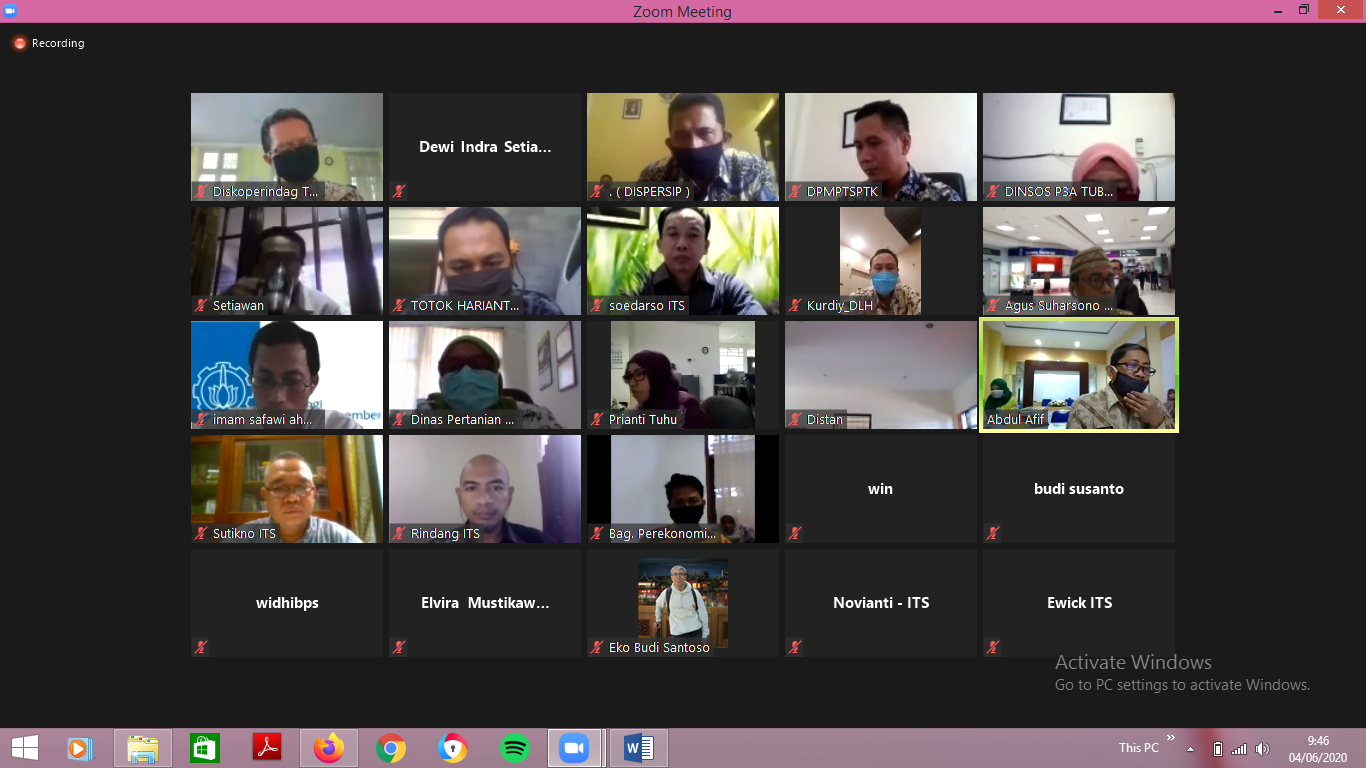Screen dimensions: 1366x768
Task: Launch Google Chrome from the taskbar
Action: [391, 748]
